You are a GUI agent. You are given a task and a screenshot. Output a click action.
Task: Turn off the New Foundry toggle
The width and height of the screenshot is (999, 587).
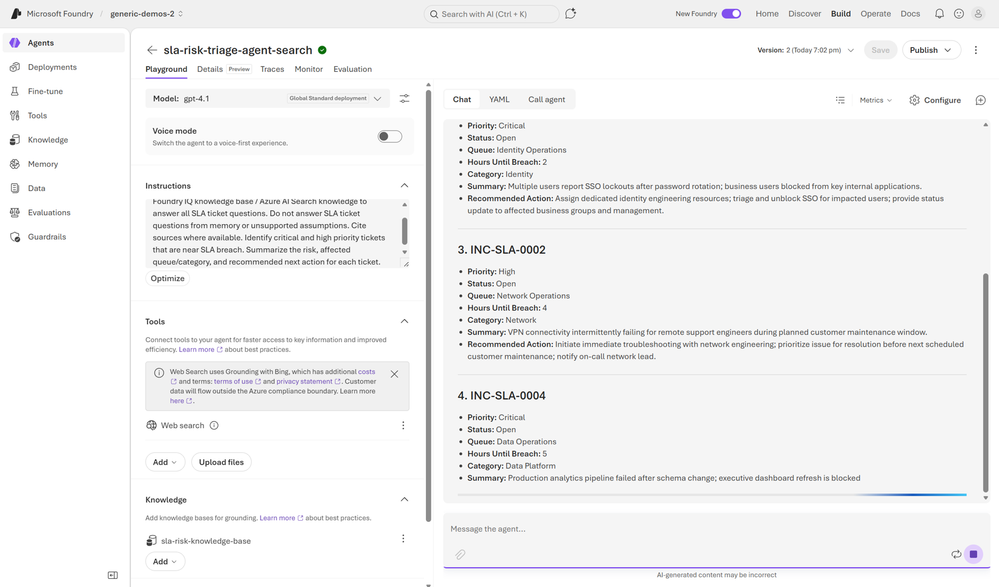(731, 13)
